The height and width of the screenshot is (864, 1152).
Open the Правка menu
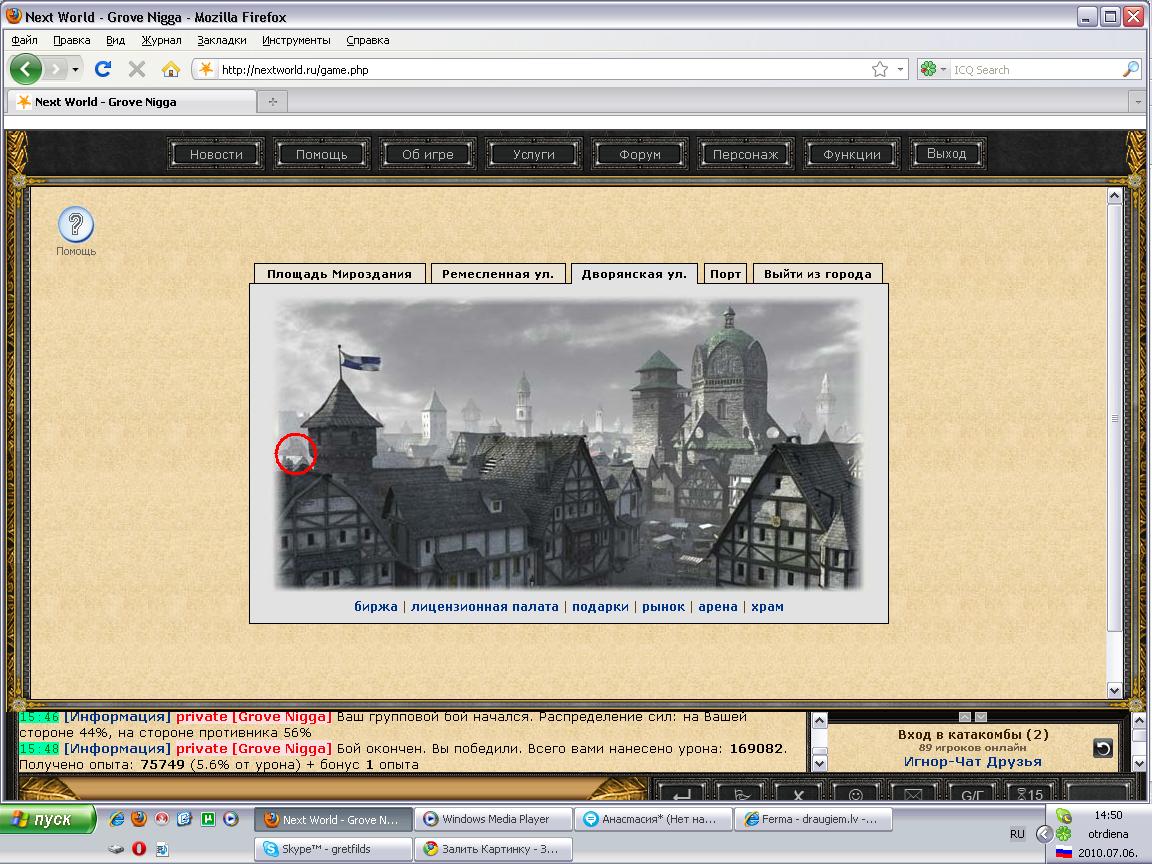pyautogui.click(x=71, y=40)
